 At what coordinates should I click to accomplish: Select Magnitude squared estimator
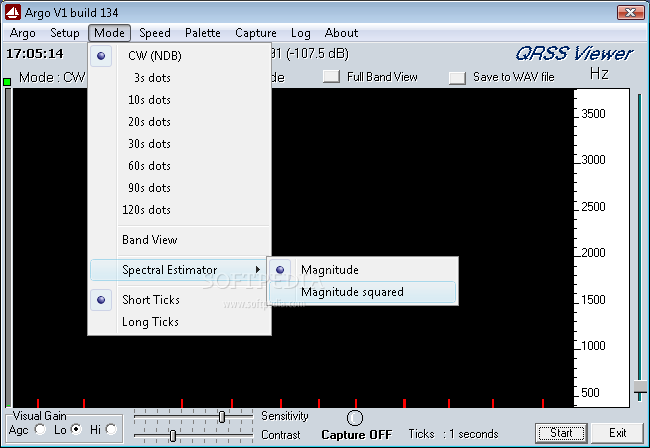pos(363,292)
